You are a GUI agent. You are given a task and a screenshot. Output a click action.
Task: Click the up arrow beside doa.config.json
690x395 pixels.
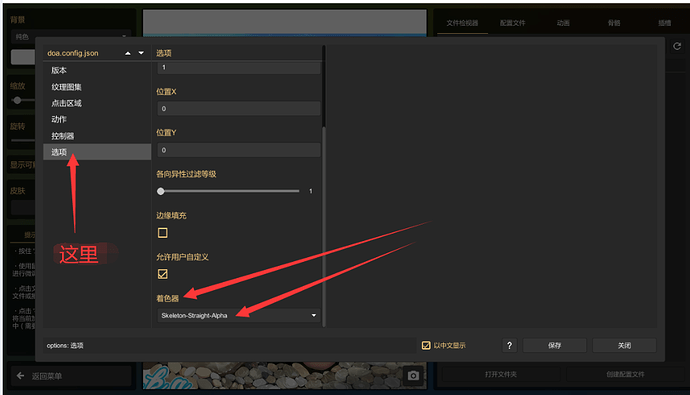click(128, 53)
